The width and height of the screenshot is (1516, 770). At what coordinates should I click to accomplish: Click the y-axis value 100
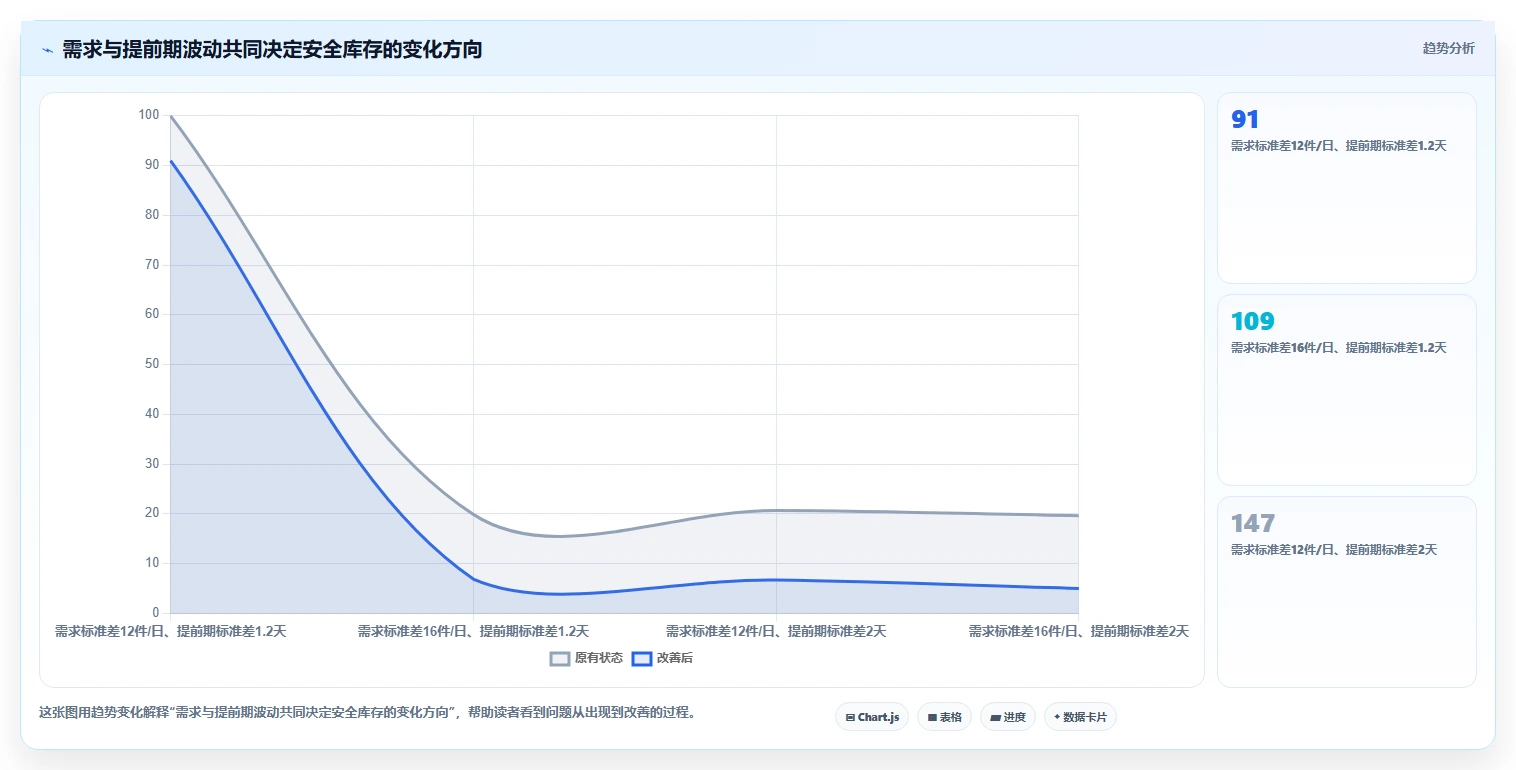(149, 115)
